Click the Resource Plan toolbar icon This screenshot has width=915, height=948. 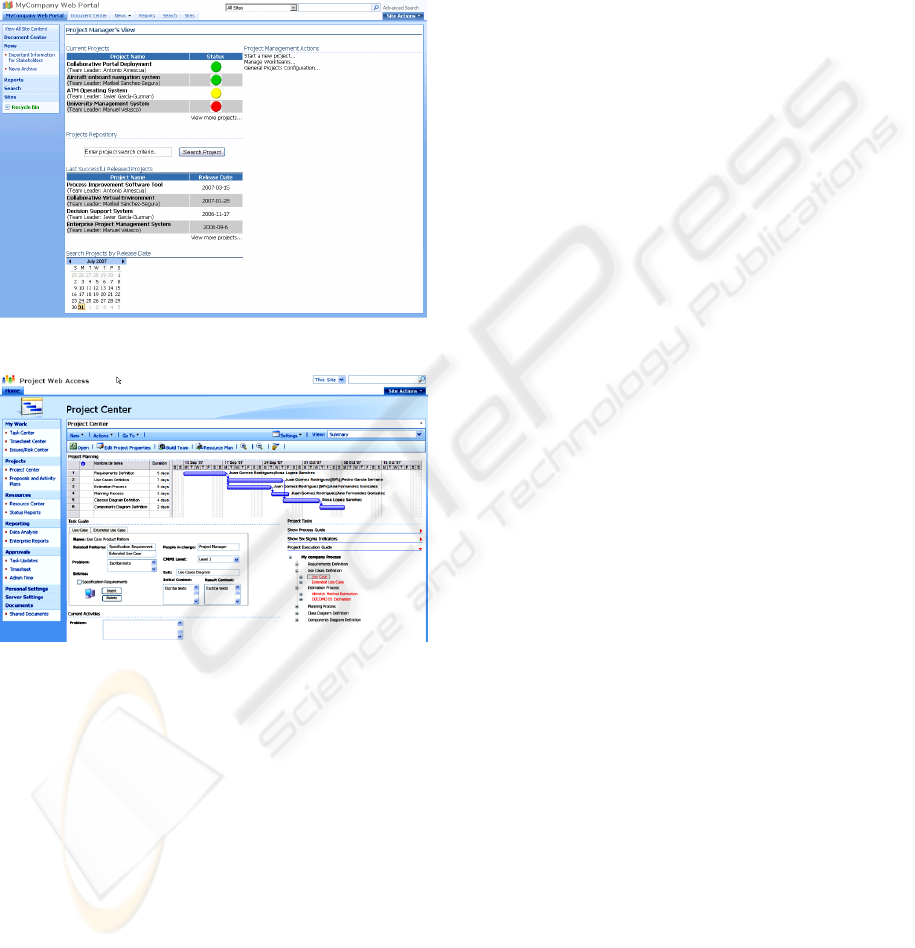[200, 447]
